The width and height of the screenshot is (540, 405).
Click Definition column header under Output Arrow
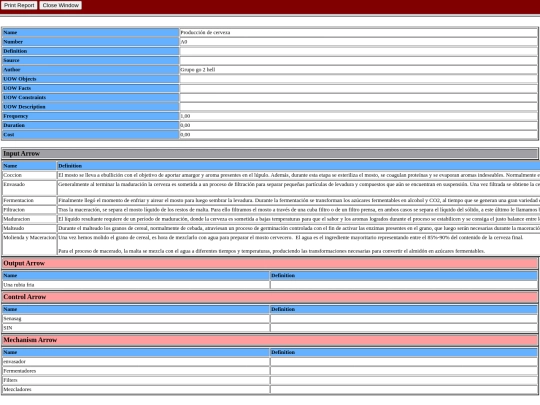[404, 276]
